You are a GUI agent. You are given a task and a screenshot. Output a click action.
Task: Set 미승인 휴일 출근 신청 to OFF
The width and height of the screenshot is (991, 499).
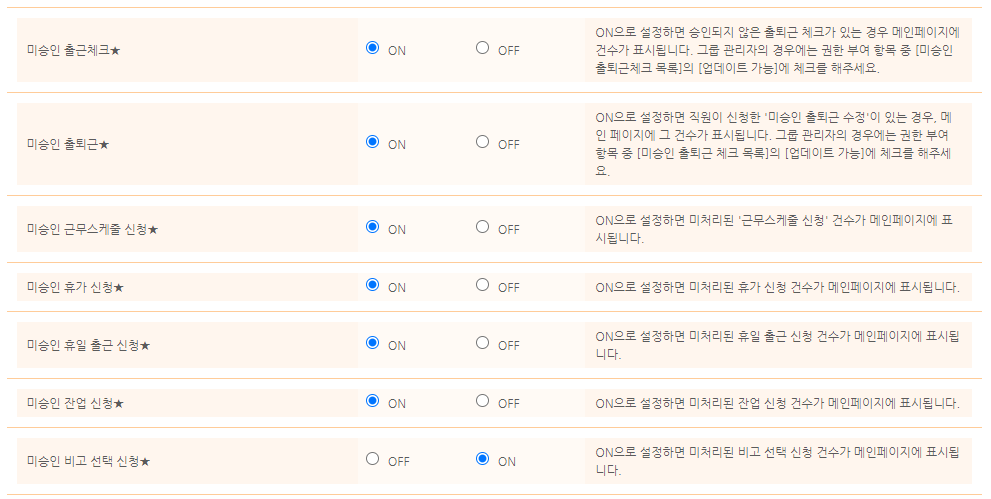pyautogui.click(x=482, y=343)
